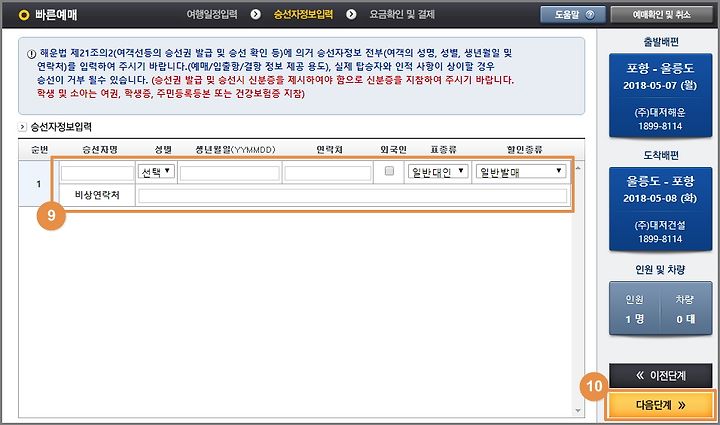Image resolution: width=720 pixels, height=425 pixels.
Task: Click the arrow icon after 여행일정입력
Action: tap(255, 14)
